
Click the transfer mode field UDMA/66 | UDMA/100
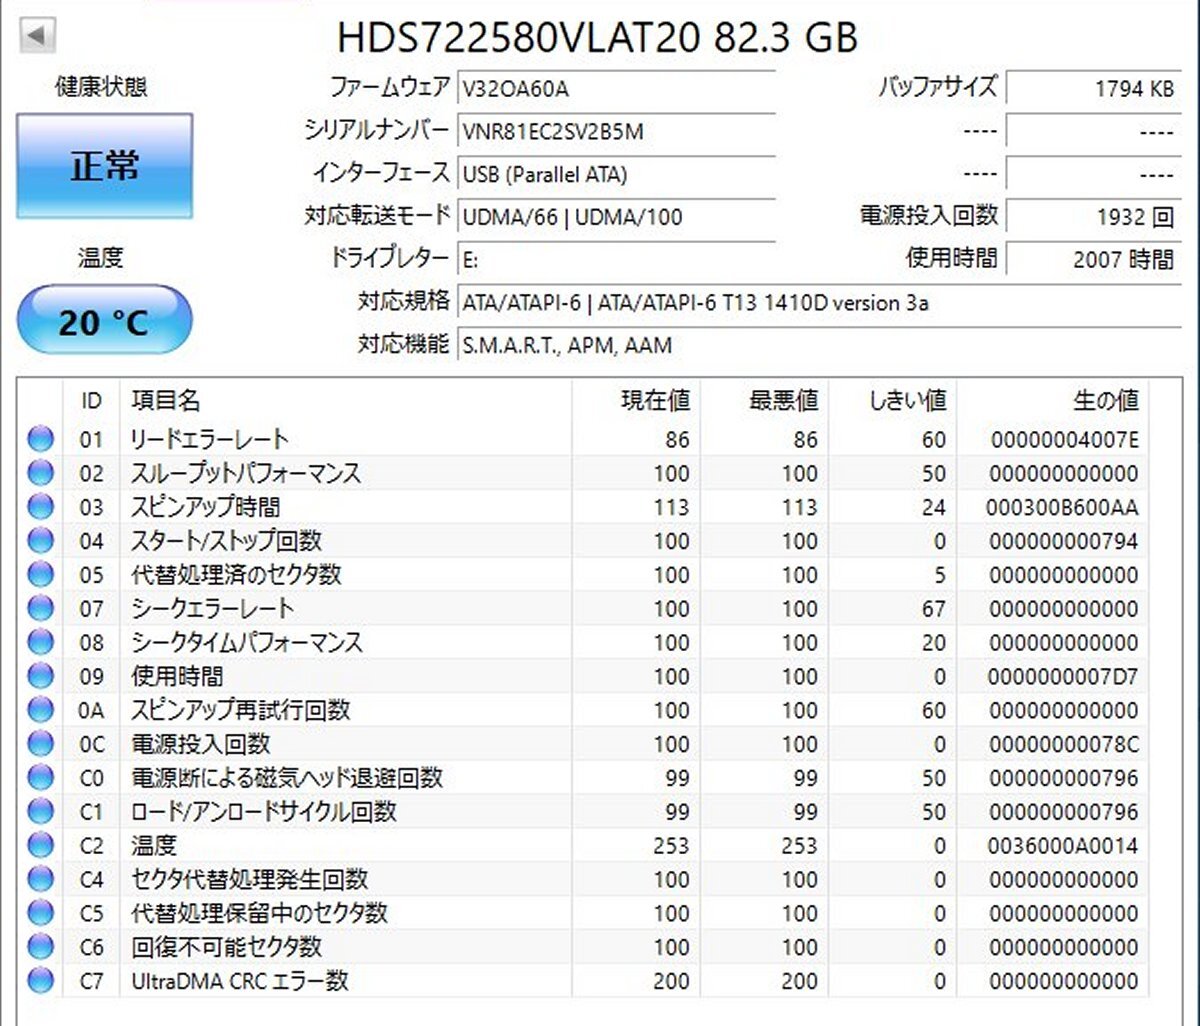616,216
